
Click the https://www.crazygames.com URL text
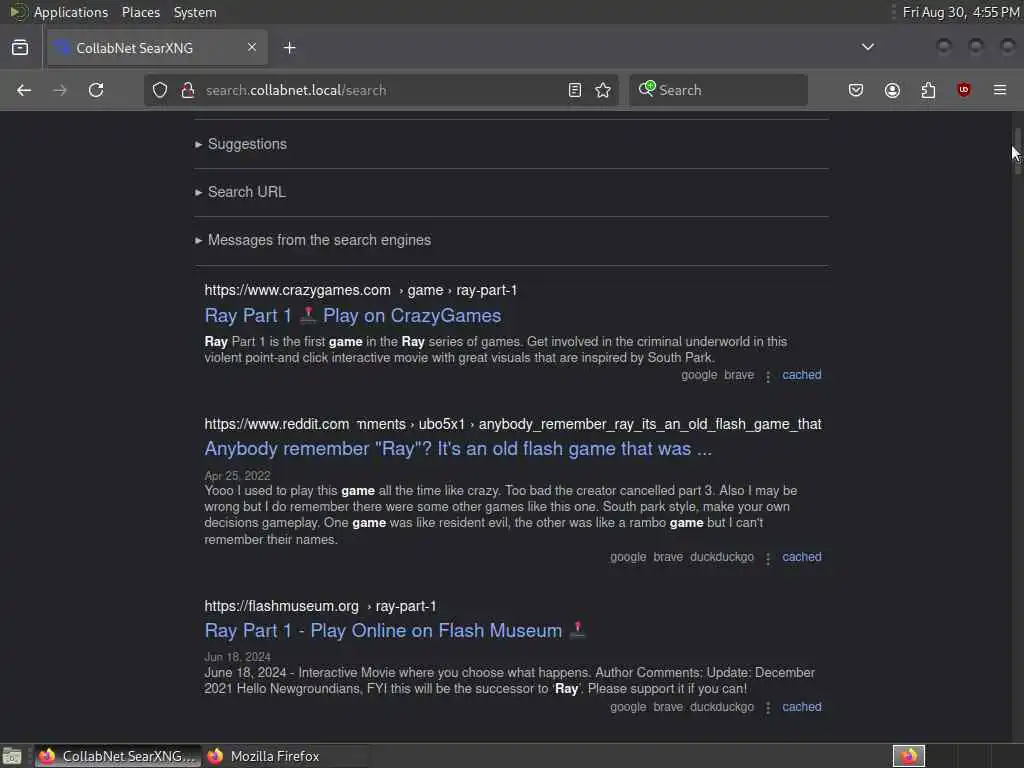coord(297,290)
